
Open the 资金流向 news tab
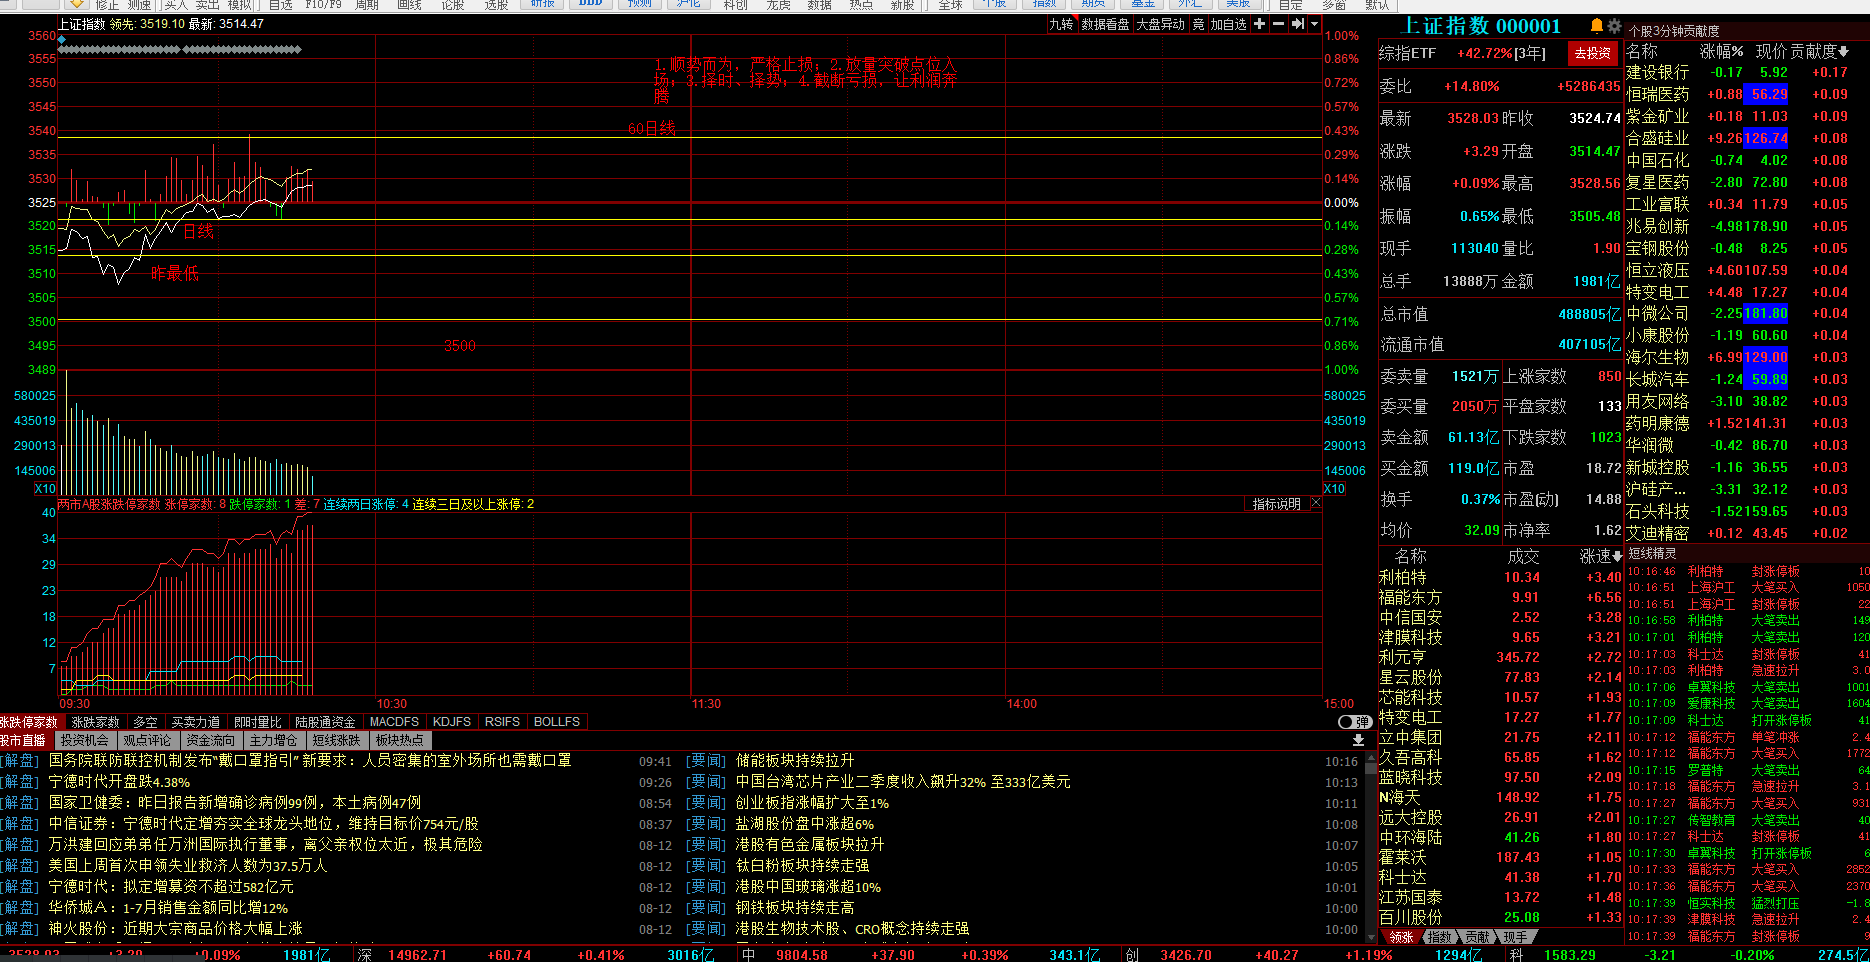[x=211, y=741]
